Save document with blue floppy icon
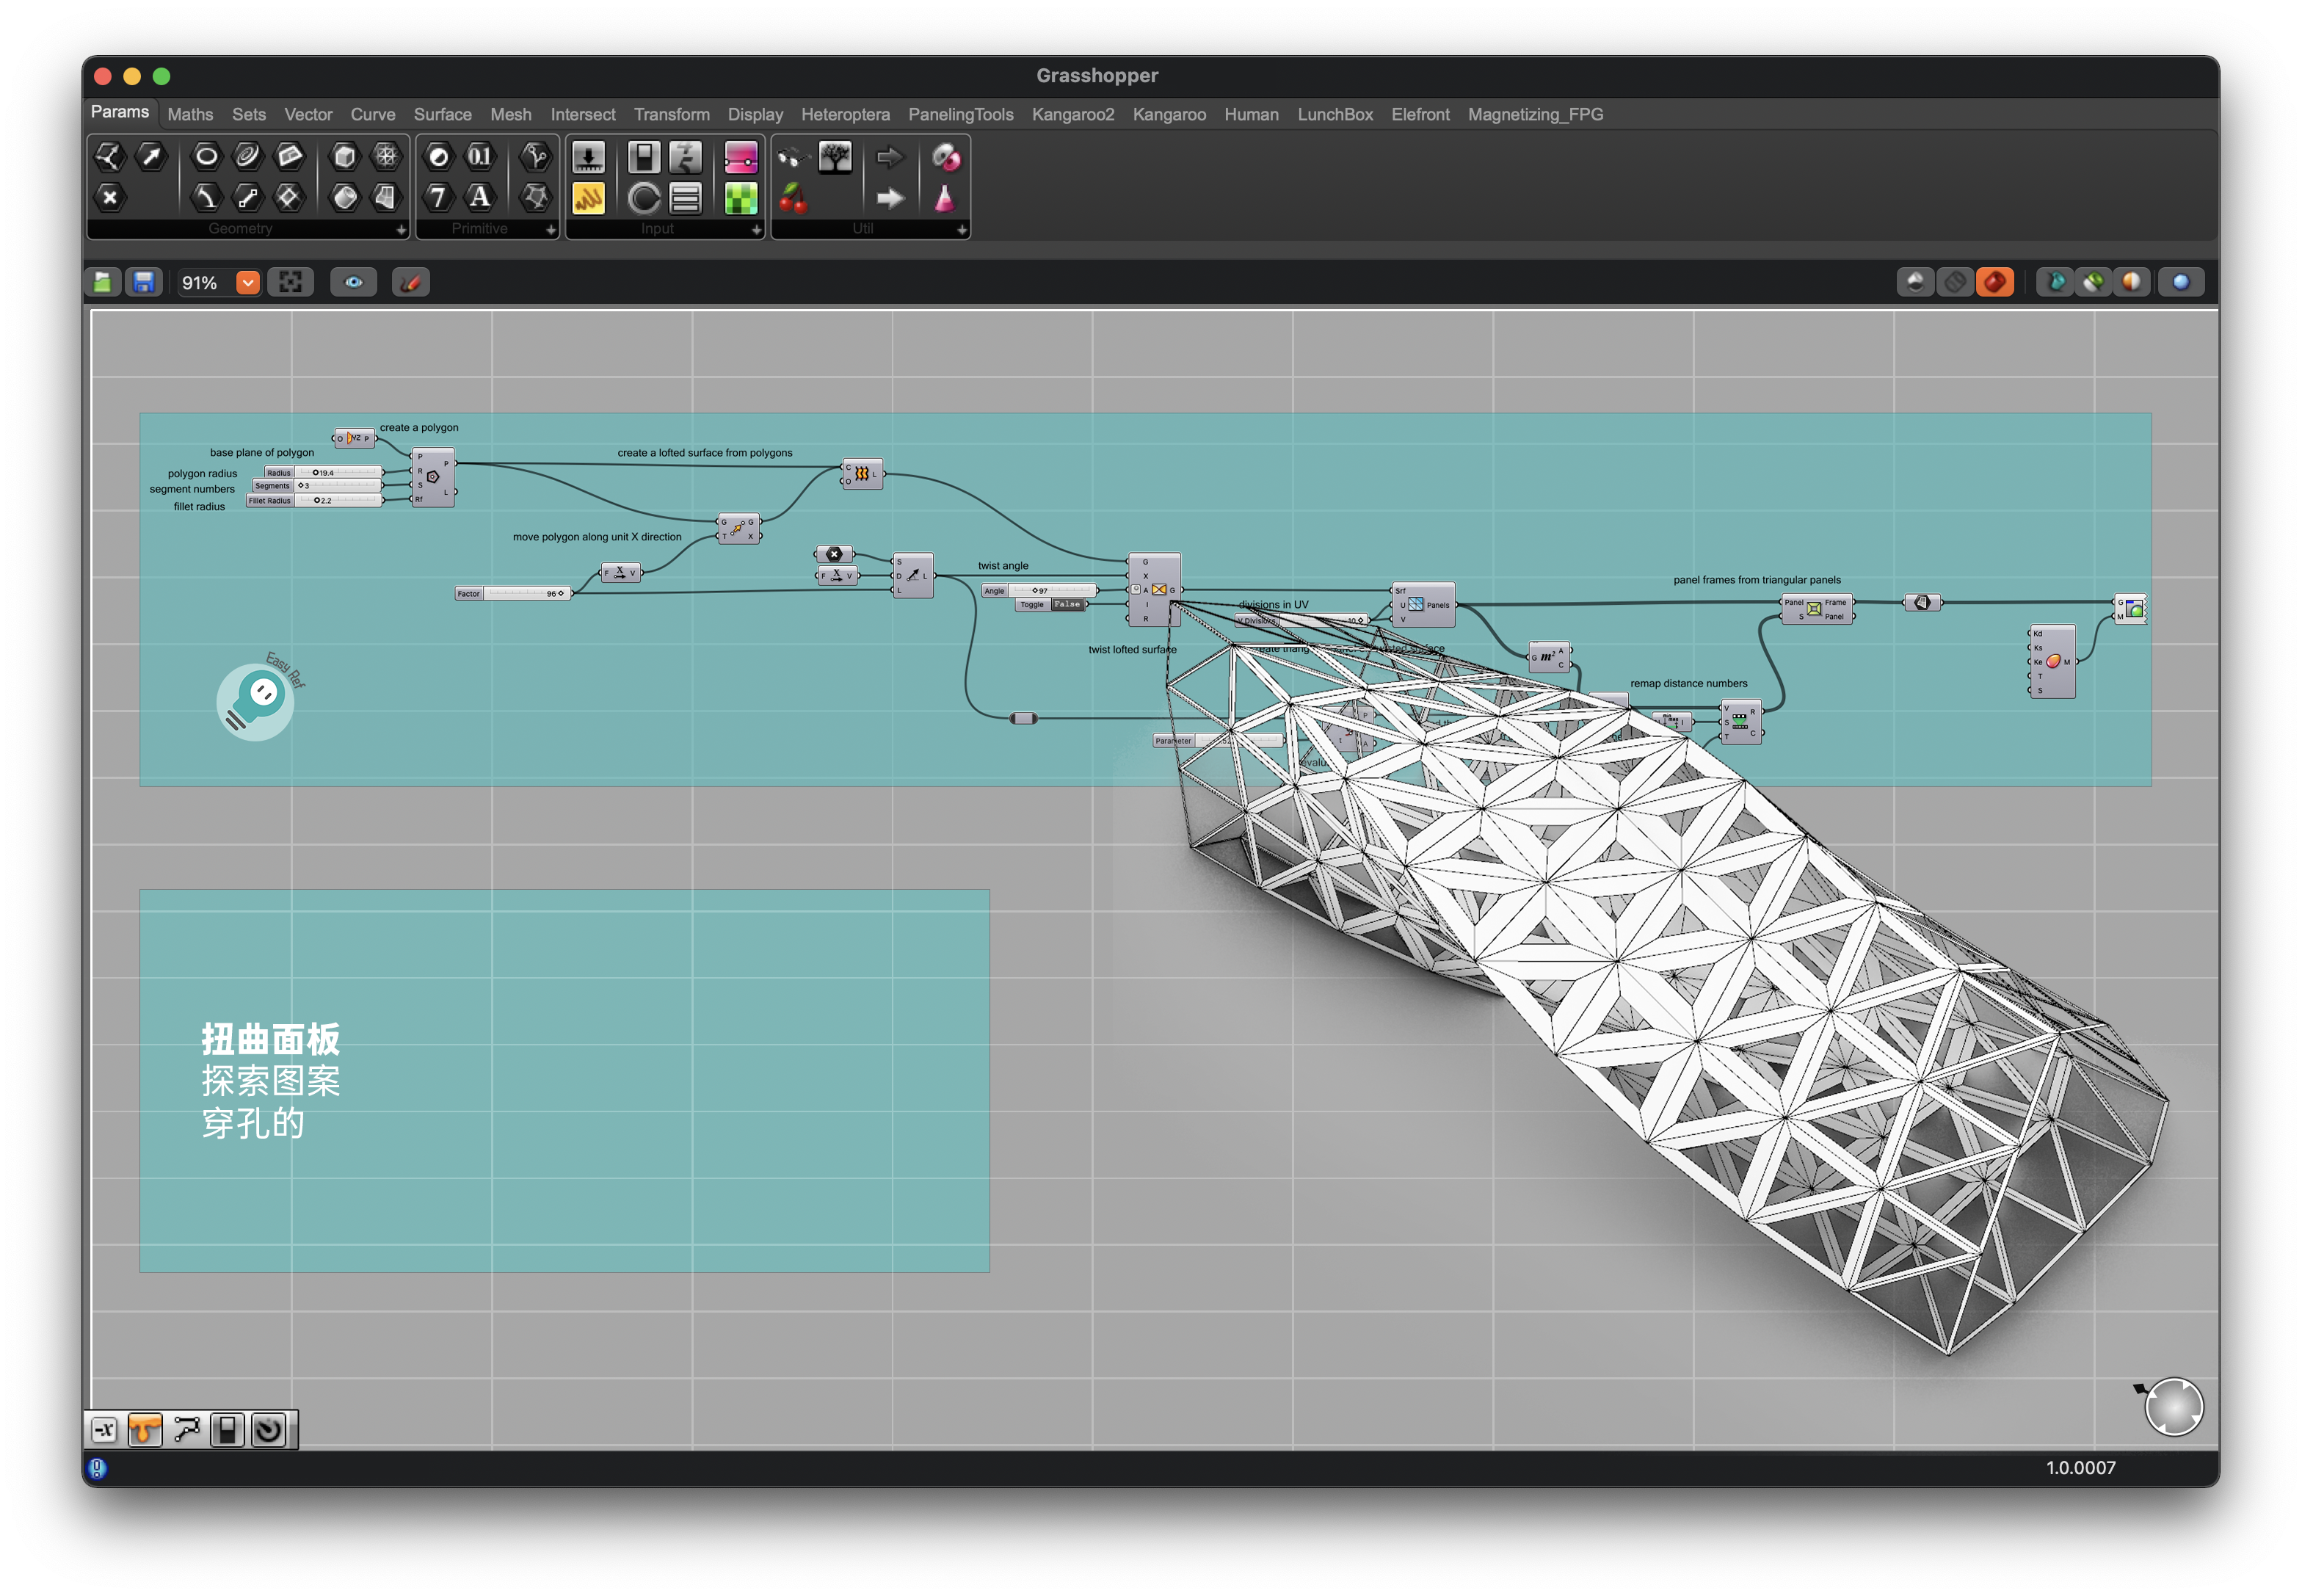Screen dimensions: 2302x1596 tap(144, 283)
